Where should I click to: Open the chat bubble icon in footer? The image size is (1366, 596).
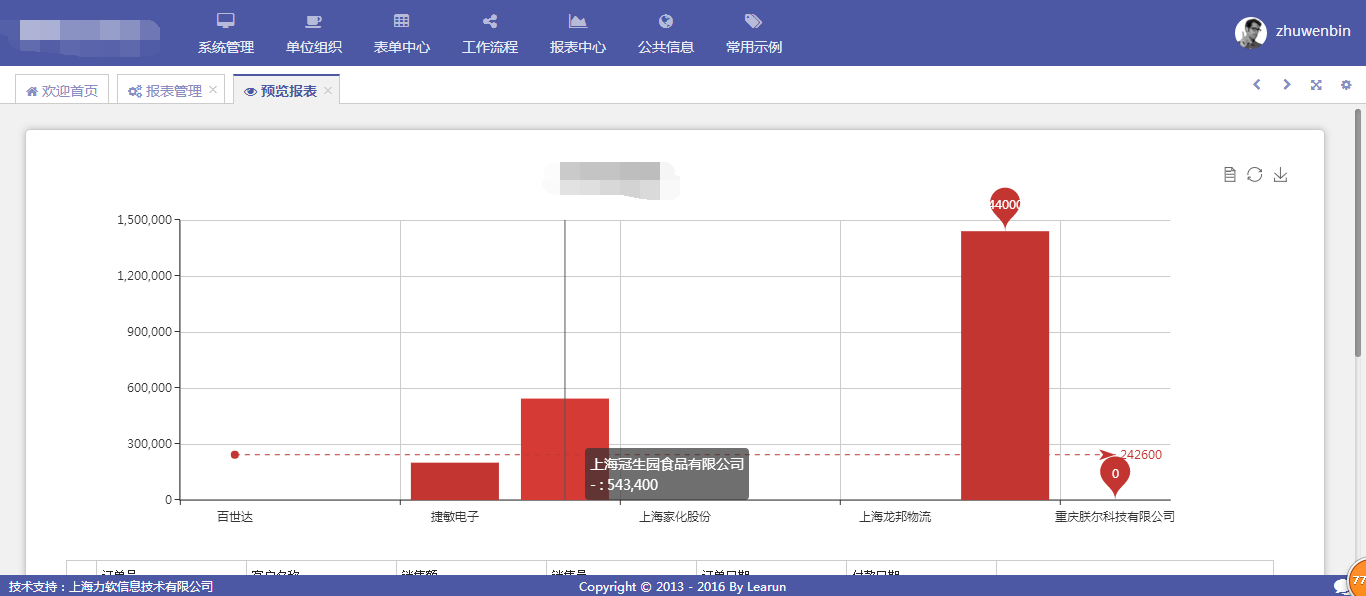(1341, 587)
